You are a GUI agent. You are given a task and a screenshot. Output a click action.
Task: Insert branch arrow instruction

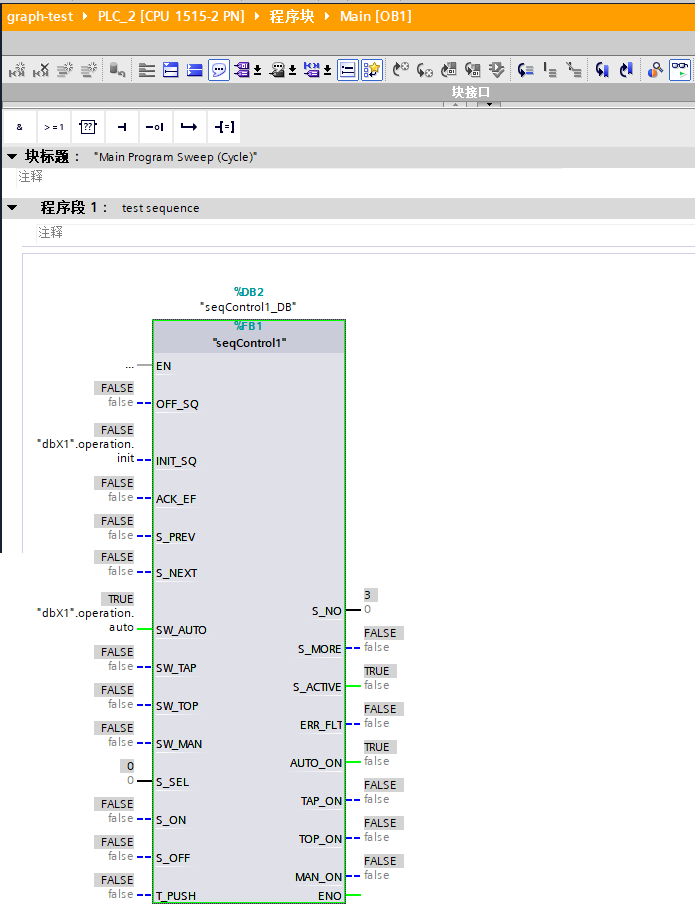coord(189,127)
